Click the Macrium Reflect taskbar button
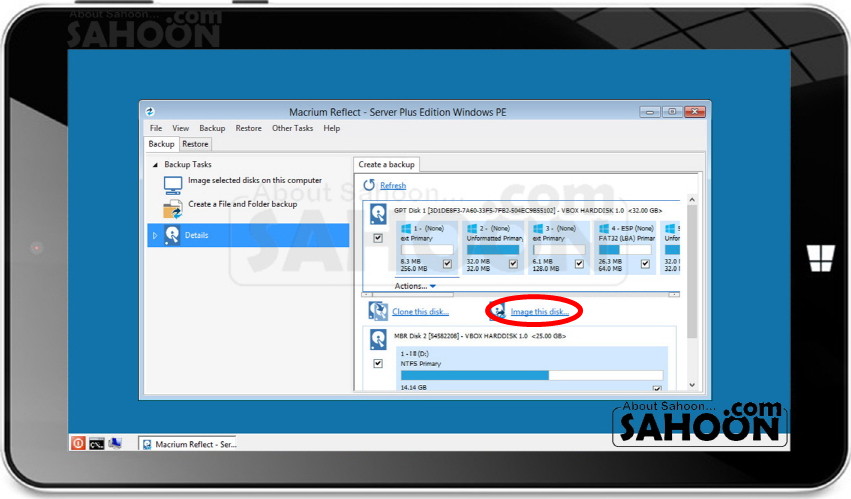This screenshot has height=499, width=851. point(189,444)
